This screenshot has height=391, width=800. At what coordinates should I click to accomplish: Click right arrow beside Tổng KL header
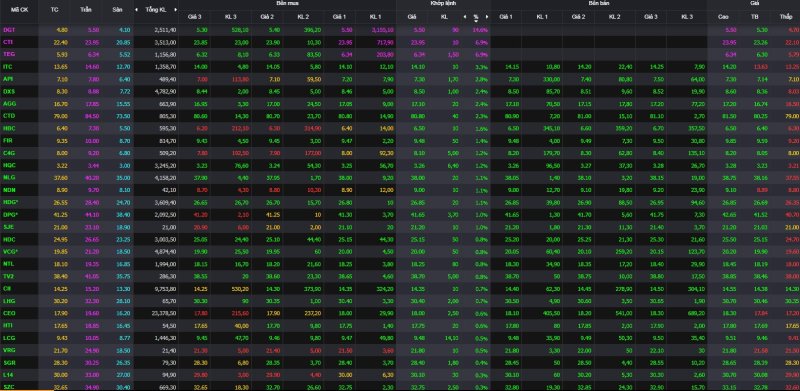point(176,10)
